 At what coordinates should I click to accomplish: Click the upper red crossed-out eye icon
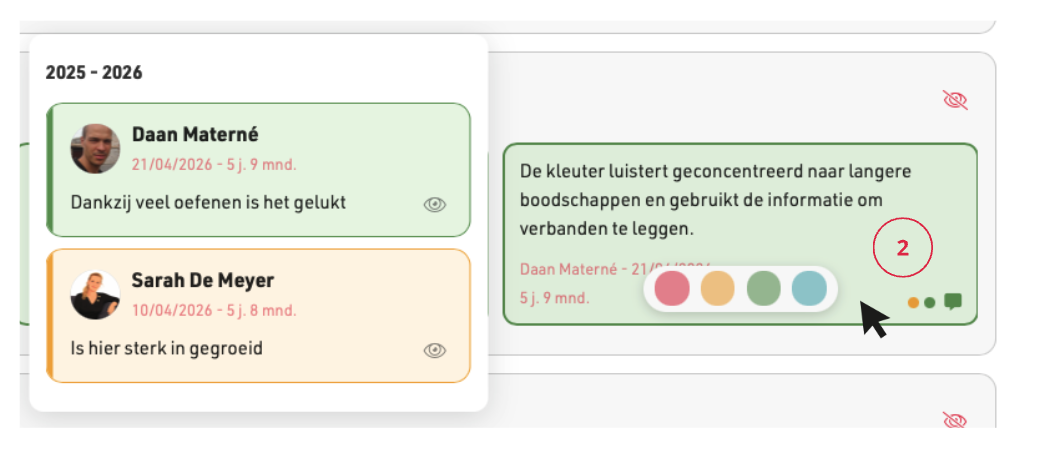[x=955, y=100]
